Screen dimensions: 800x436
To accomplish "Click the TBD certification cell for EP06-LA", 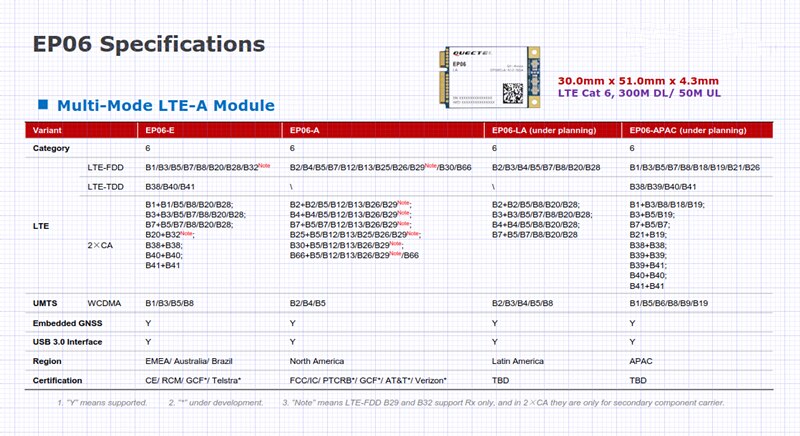I will (501, 381).
